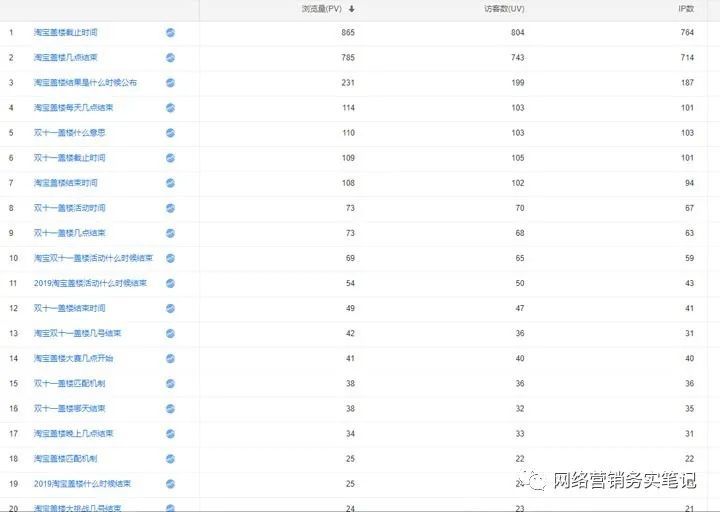This screenshot has height=512, width=720.
Task: Select the PV value 785 in row 2
Action: click(x=348, y=57)
